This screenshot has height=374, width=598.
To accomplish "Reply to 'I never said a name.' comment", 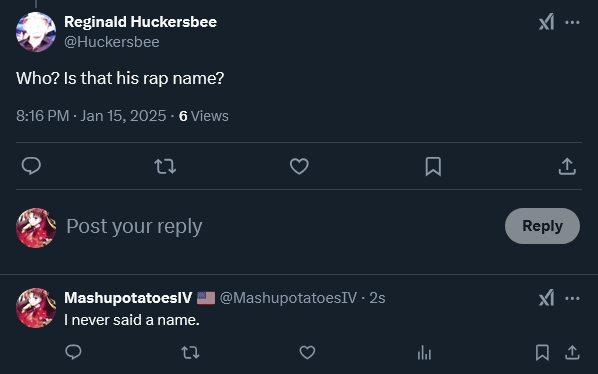I will 73,352.
